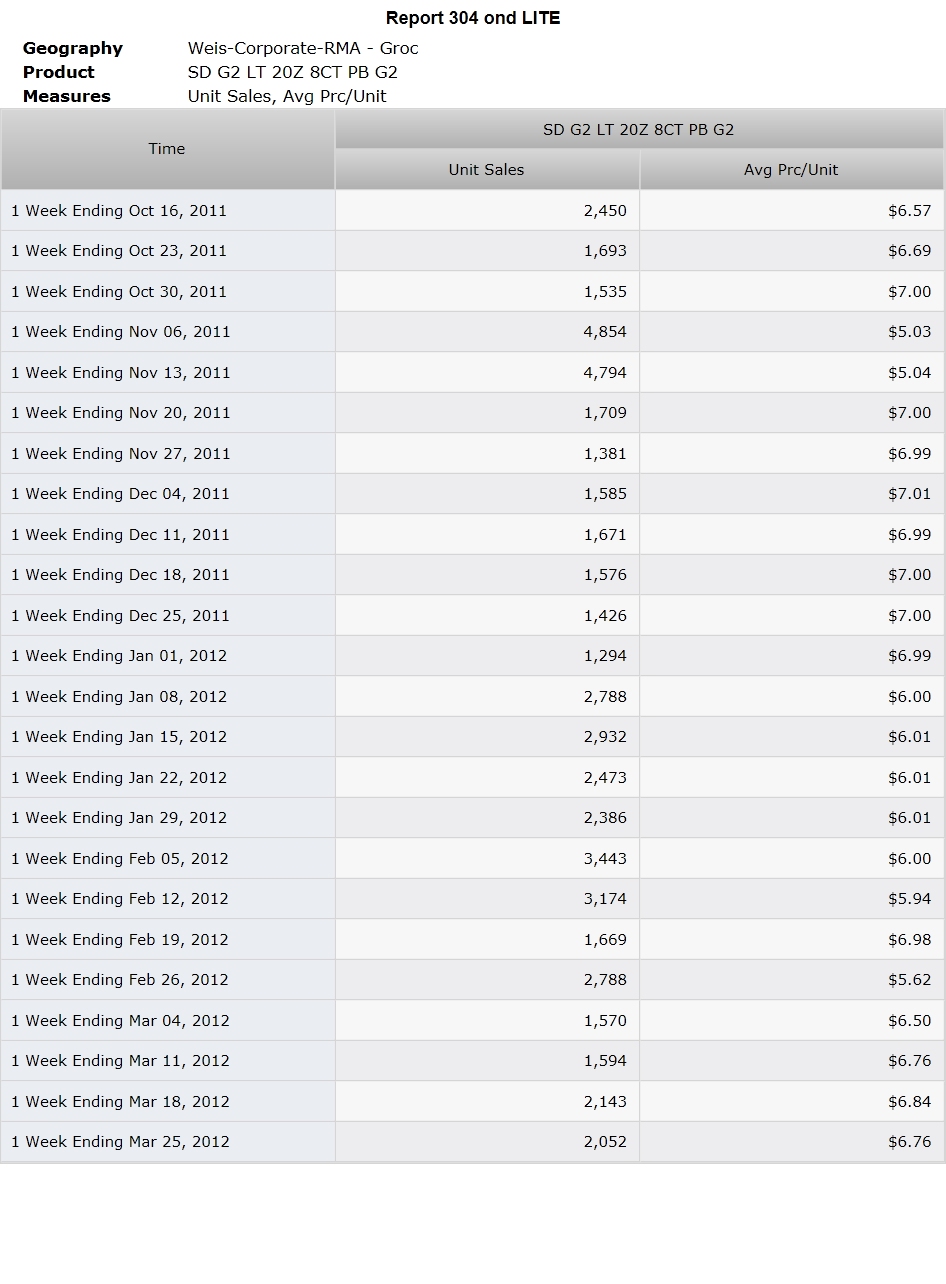946x1284 pixels.
Task: Click the Avg Prc/Unit column header
Action: click(x=791, y=170)
